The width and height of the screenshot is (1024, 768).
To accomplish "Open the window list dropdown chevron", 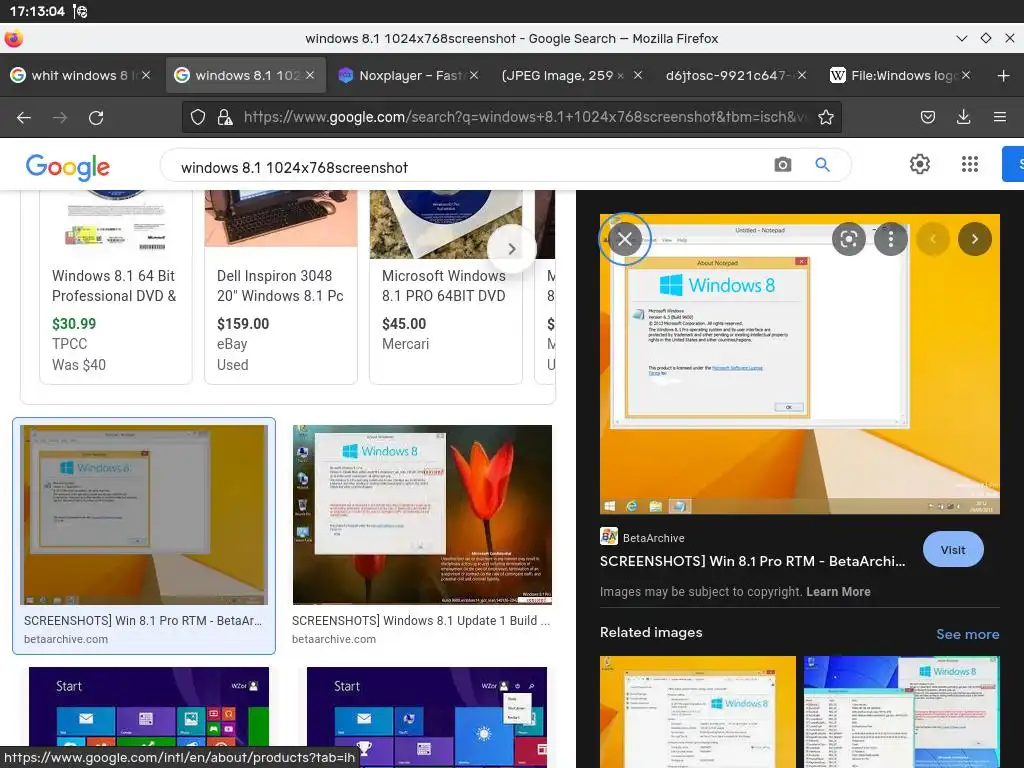I will [961, 39].
